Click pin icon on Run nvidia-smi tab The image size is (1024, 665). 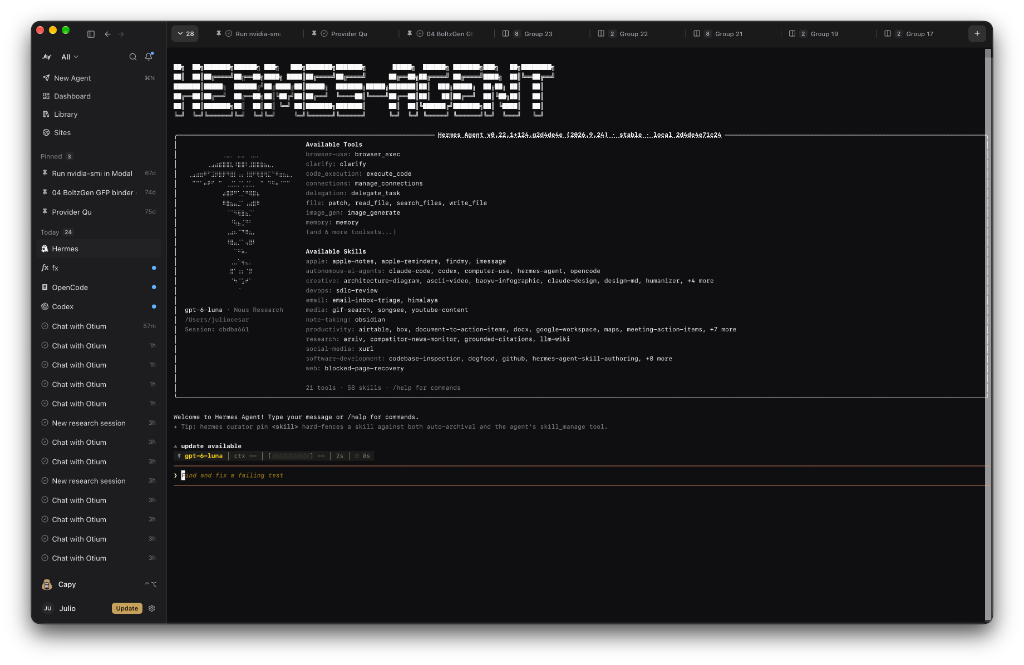click(219, 33)
